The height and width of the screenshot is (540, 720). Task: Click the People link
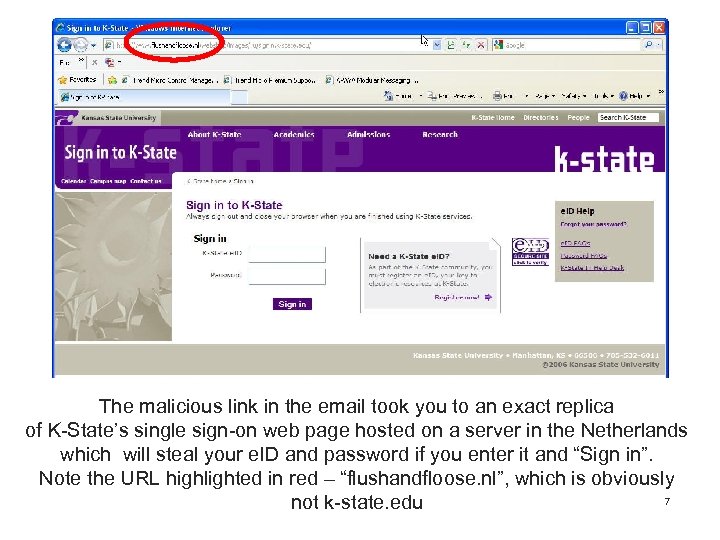(x=578, y=118)
